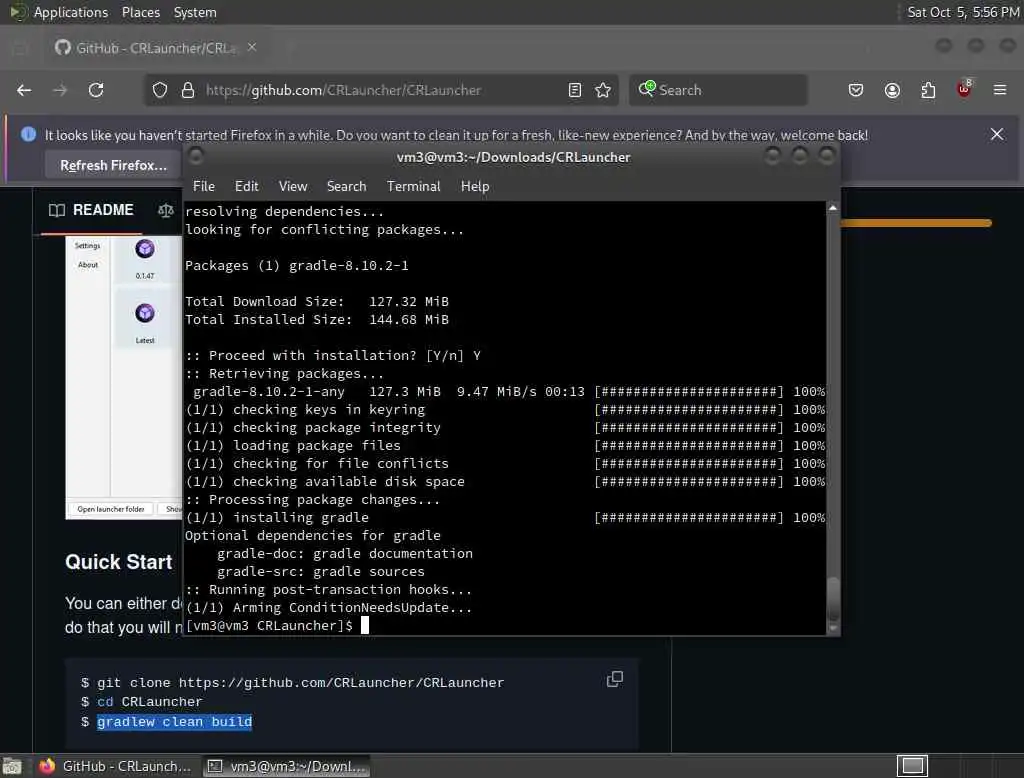Click terminal scrollbar up arrow
The width and height of the screenshot is (1024, 778).
tap(833, 207)
